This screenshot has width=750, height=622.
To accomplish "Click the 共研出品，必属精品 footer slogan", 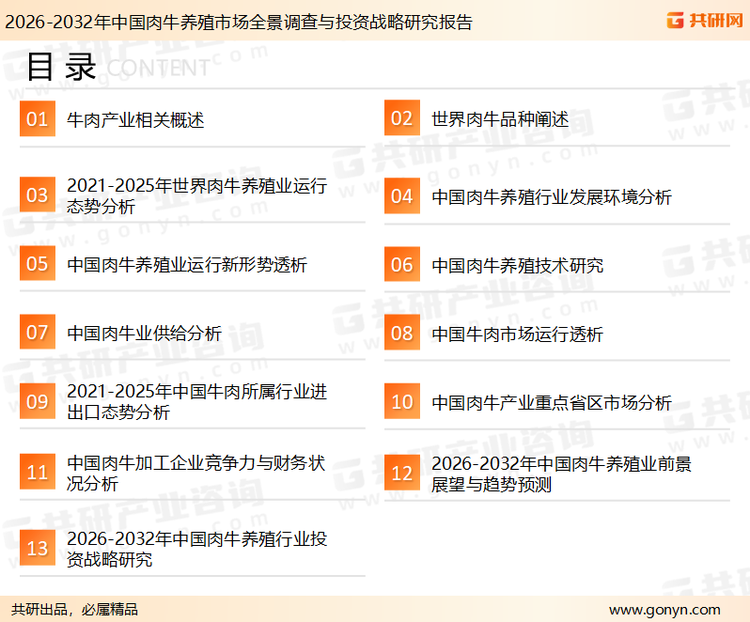I will (x=75, y=610).
